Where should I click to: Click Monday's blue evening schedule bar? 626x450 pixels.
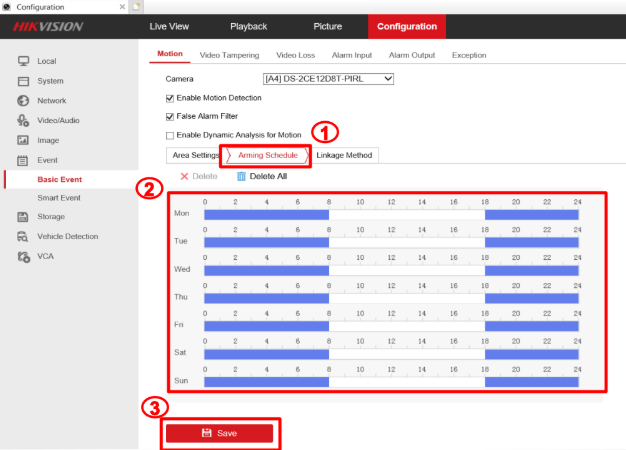point(531,214)
